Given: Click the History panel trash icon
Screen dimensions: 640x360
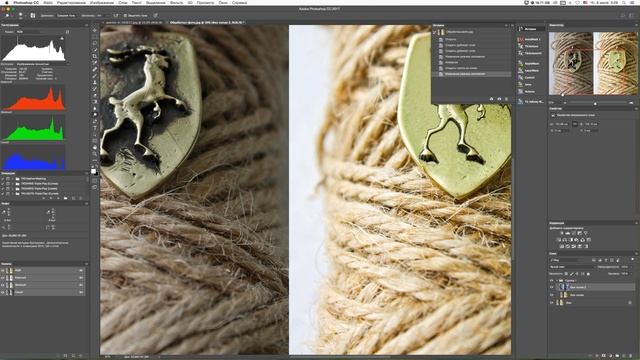Looking at the screenshot, I should pyautogui.click(x=507, y=99).
